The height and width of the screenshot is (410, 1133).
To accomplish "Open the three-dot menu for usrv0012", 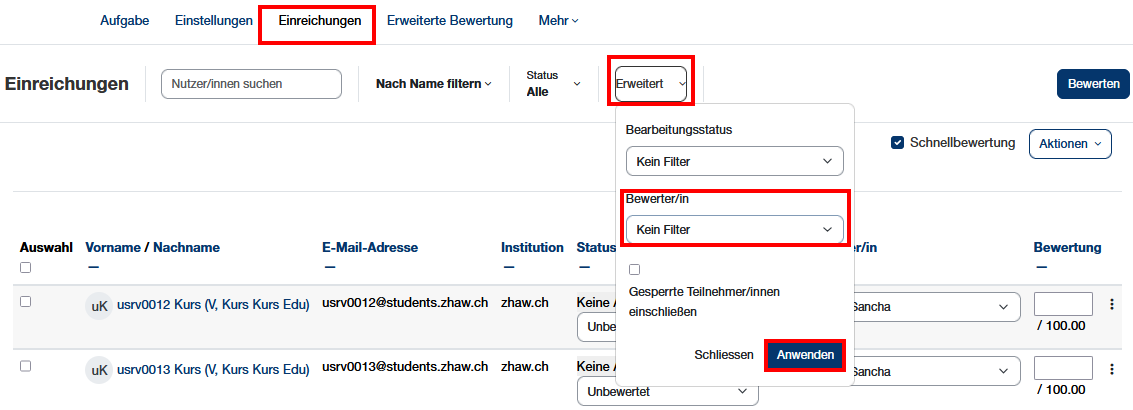I will (1112, 305).
